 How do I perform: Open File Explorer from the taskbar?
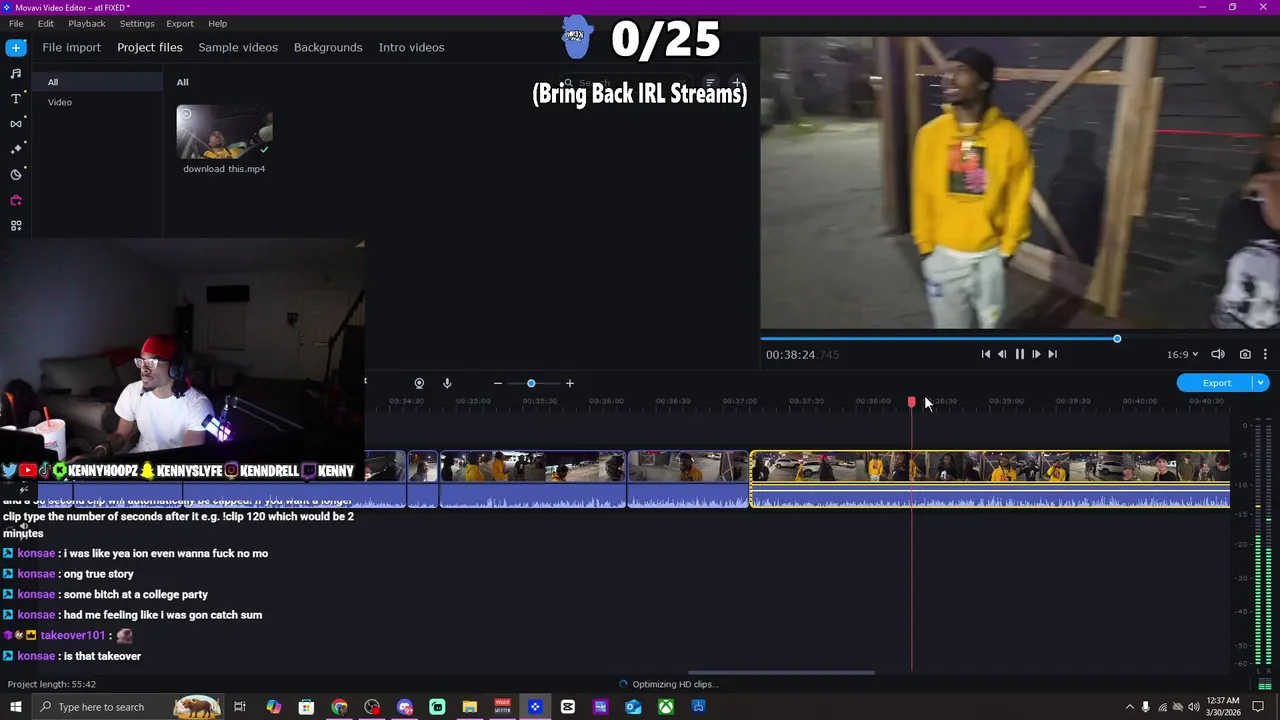point(470,707)
